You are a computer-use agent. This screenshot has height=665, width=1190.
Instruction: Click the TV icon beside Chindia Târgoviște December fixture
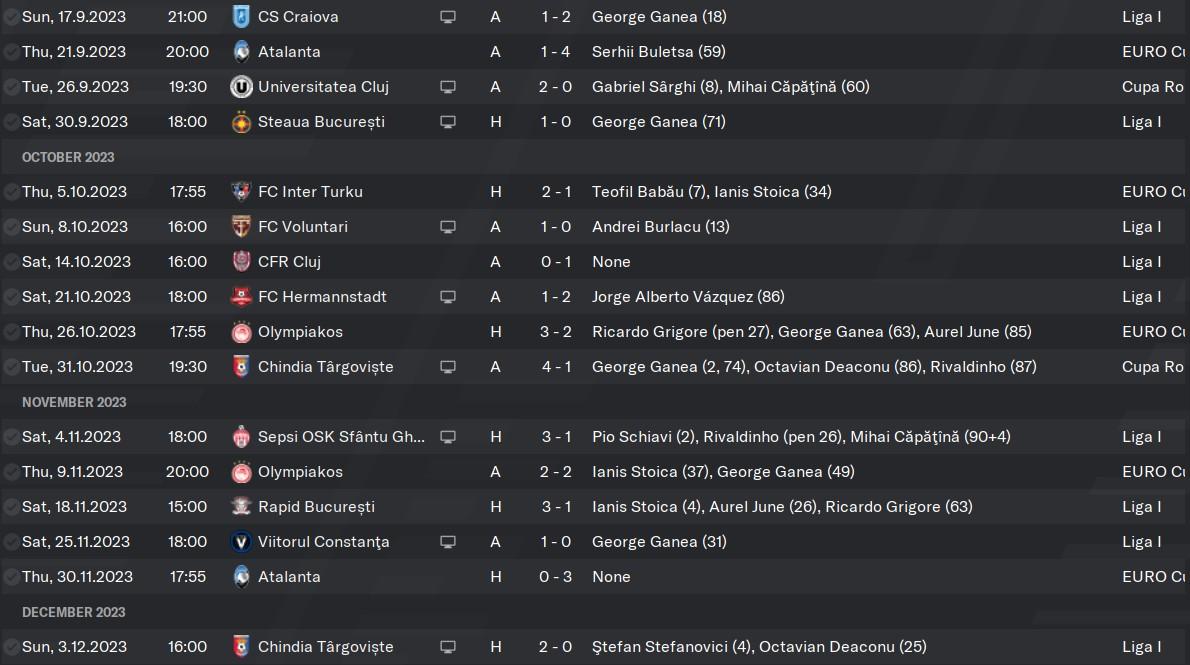pyautogui.click(x=448, y=648)
